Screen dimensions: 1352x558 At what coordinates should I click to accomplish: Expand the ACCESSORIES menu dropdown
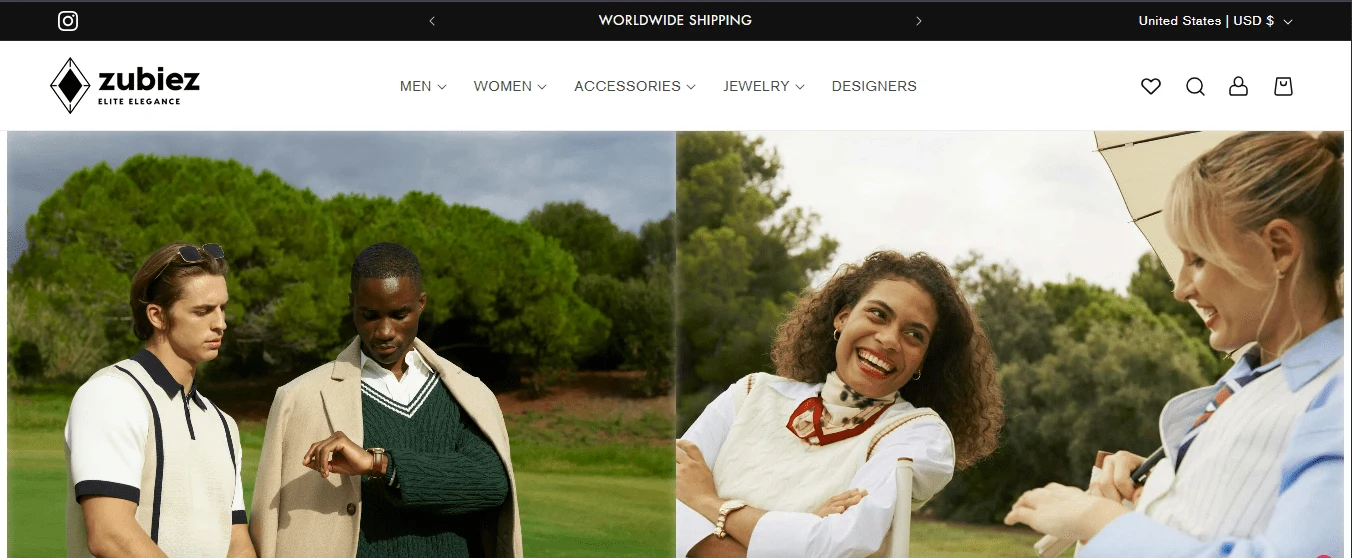pyautogui.click(x=634, y=87)
